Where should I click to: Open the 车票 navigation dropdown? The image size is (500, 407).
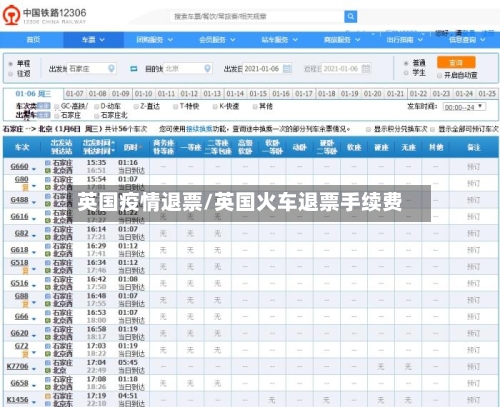pyautogui.click(x=93, y=40)
